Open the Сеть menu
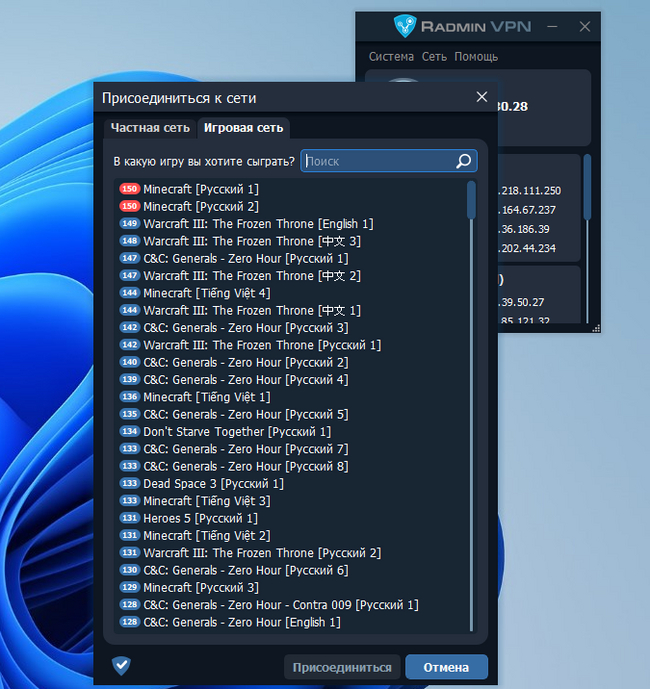Viewport: 650px width, 689px height. (x=434, y=57)
